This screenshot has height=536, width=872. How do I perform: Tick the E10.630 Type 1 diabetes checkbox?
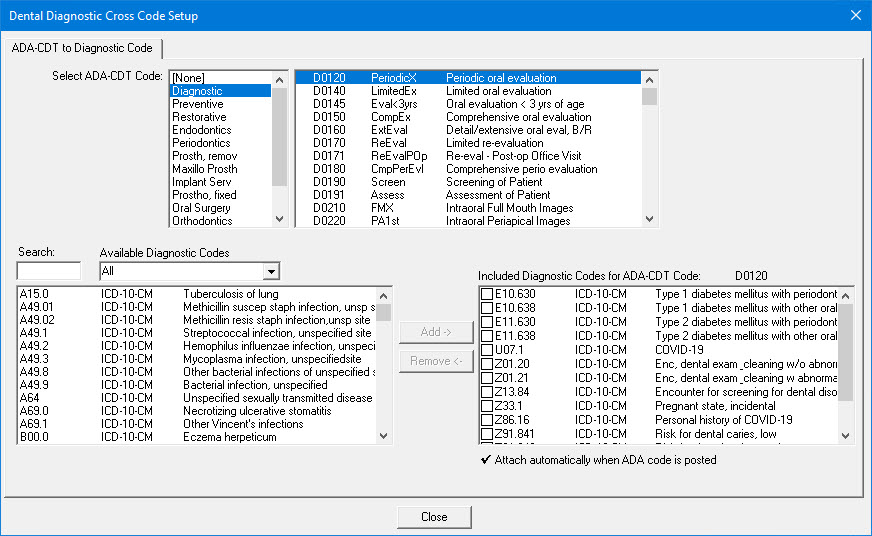487,294
